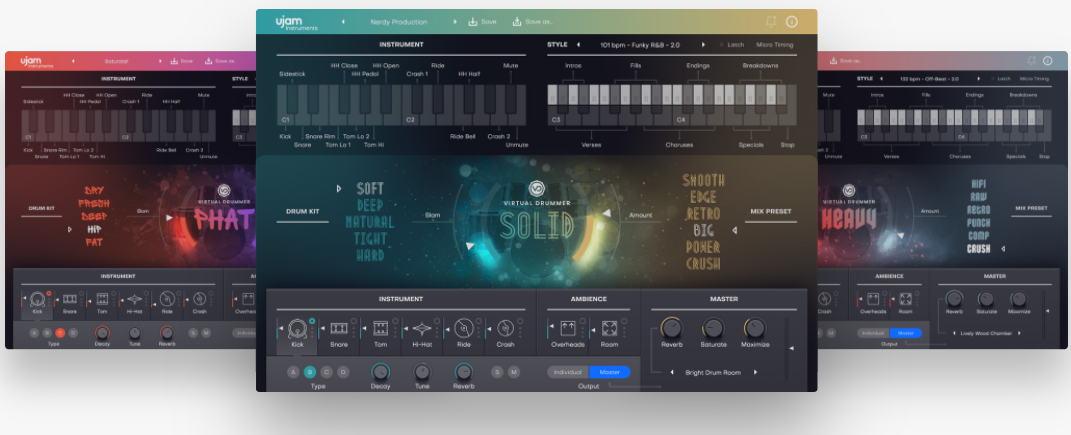
Task: Select the Overheads ambience icon in SOLID
Action: 568,328
